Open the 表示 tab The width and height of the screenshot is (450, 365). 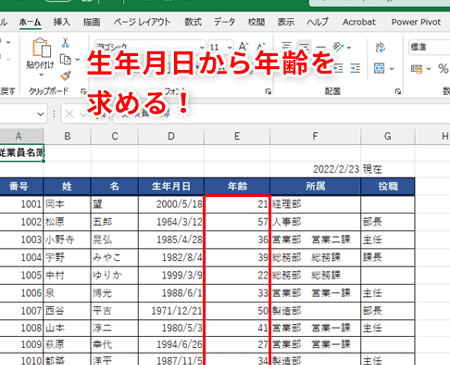pyautogui.click(x=286, y=22)
